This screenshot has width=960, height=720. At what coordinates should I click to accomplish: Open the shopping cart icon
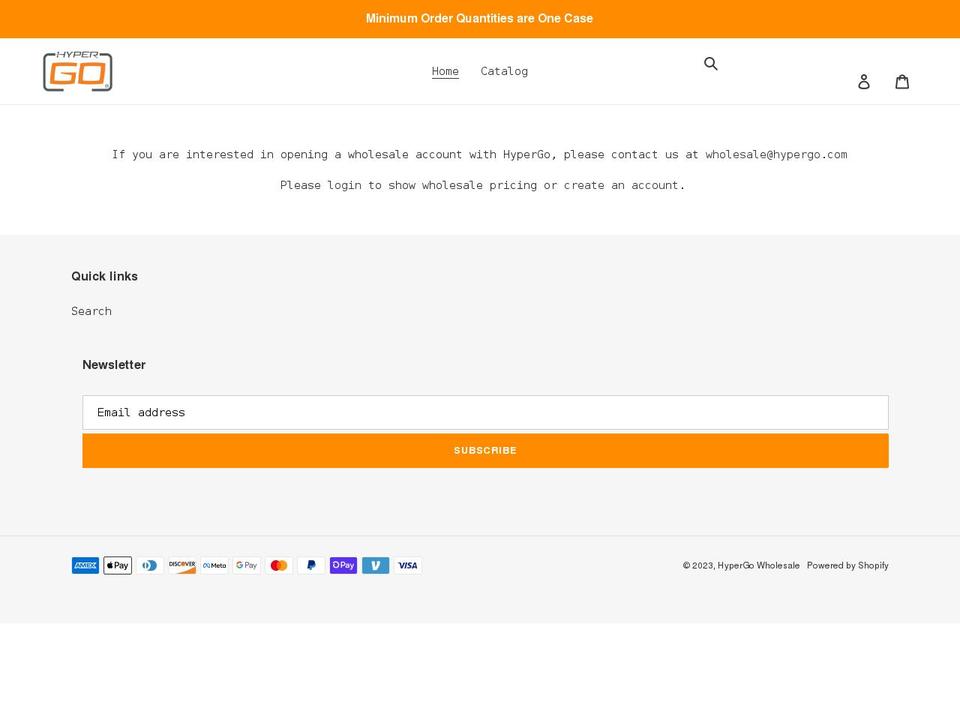point(902,81)
